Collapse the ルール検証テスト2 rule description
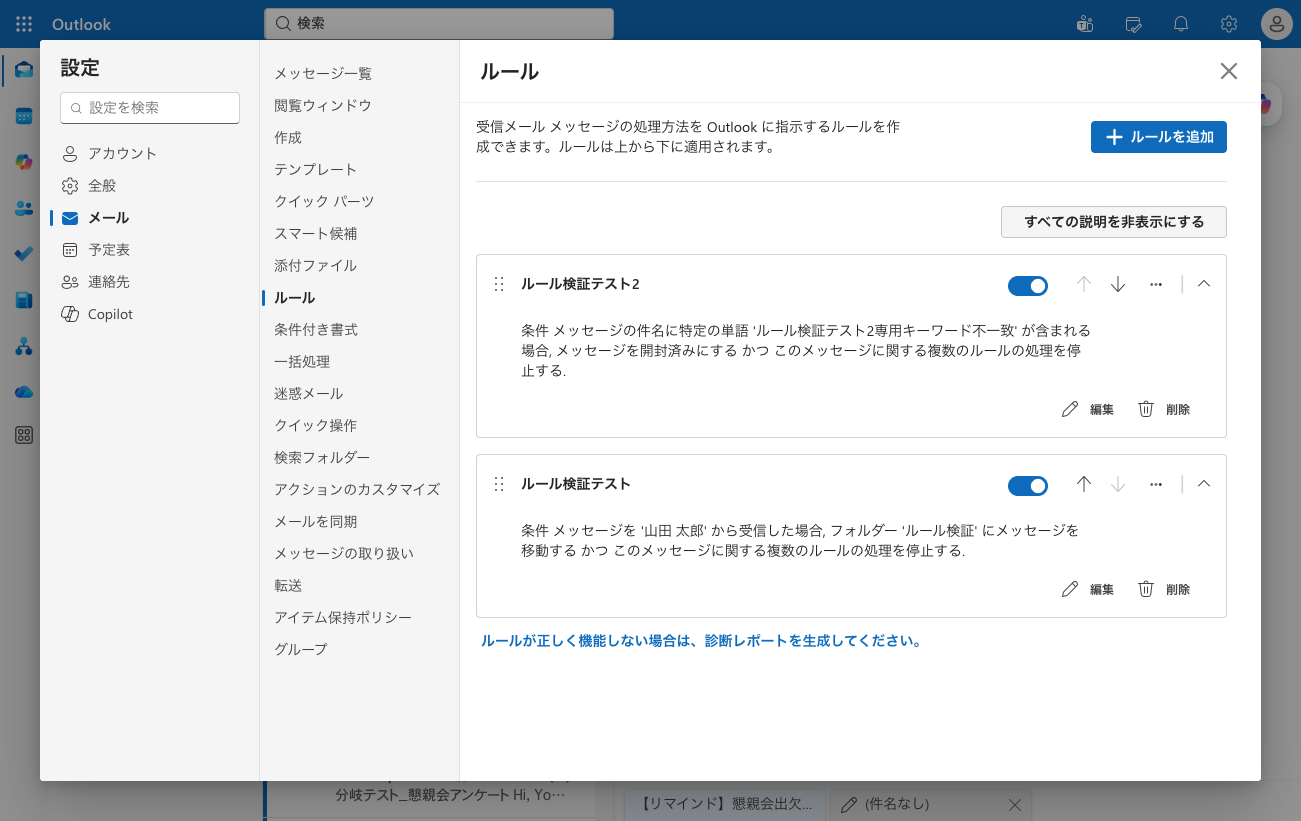1301x821 pixels. point(1204,284)
